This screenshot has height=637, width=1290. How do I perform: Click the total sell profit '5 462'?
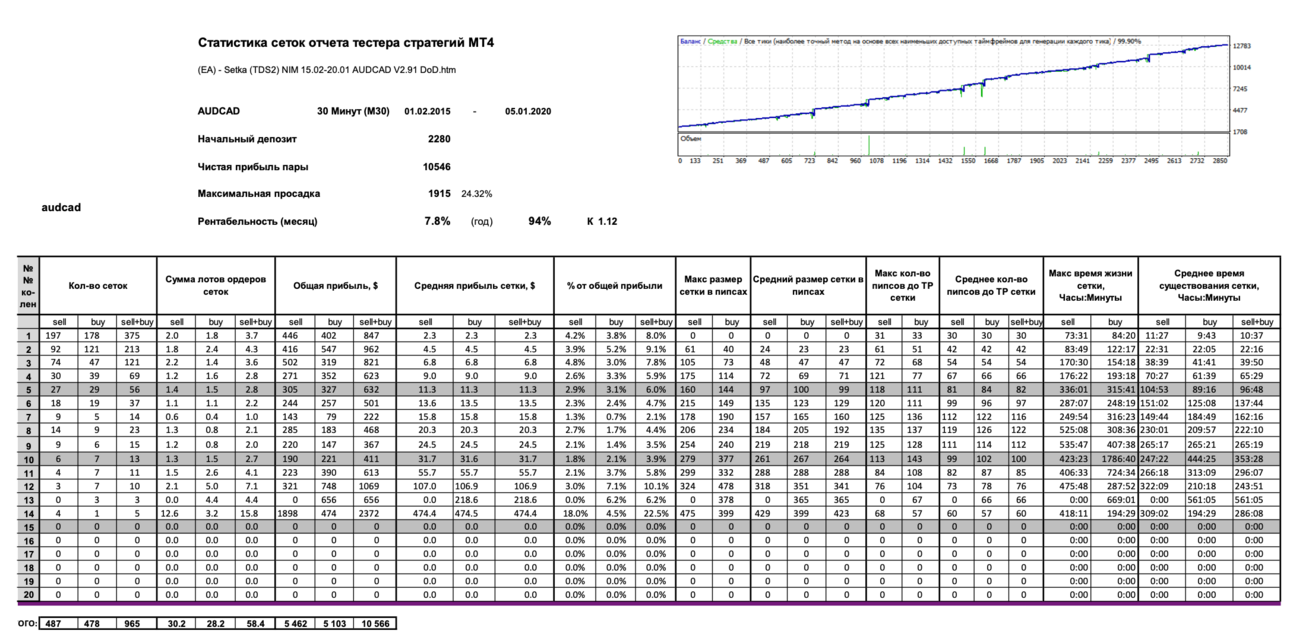tap(296, 623)
